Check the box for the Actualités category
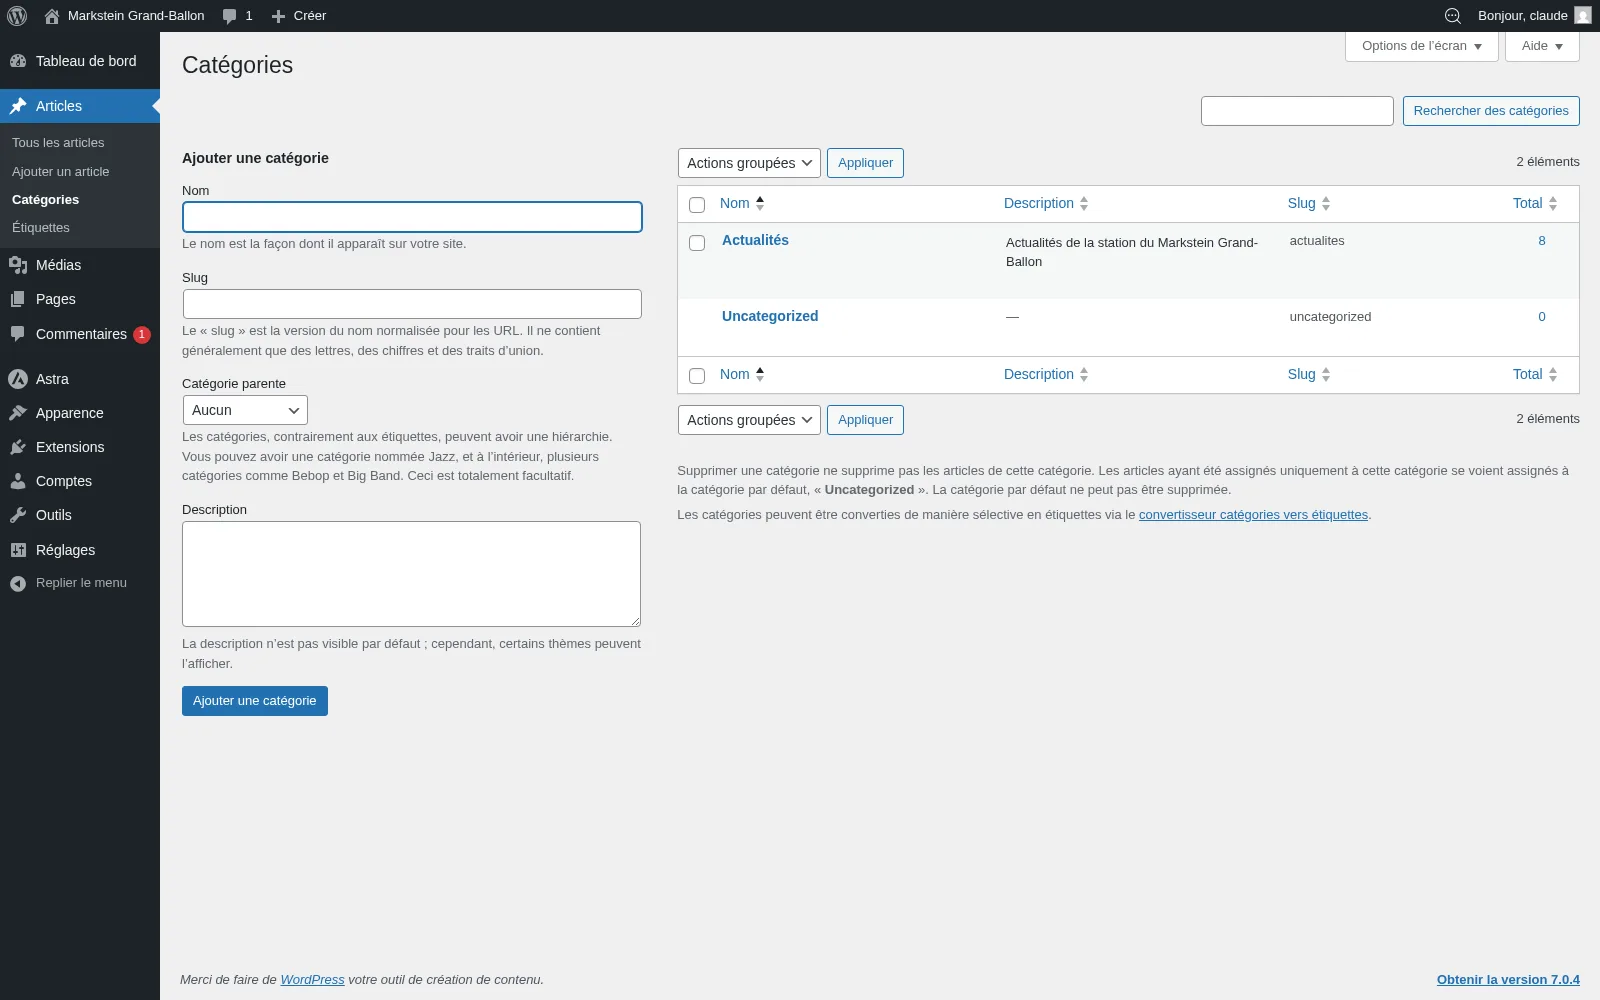This screenshot has width=1600, height=1000. (x=697, y=243)
